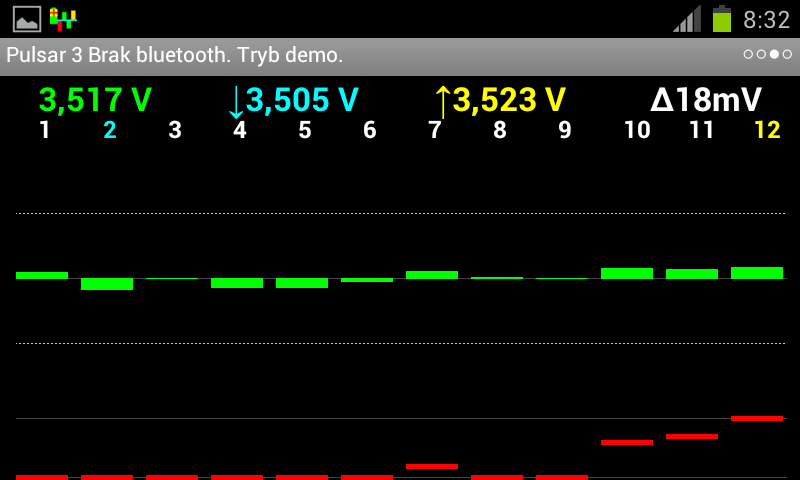Tap red balancer bar under cell 11
This screenshot has height=480, width=800.
692,437
